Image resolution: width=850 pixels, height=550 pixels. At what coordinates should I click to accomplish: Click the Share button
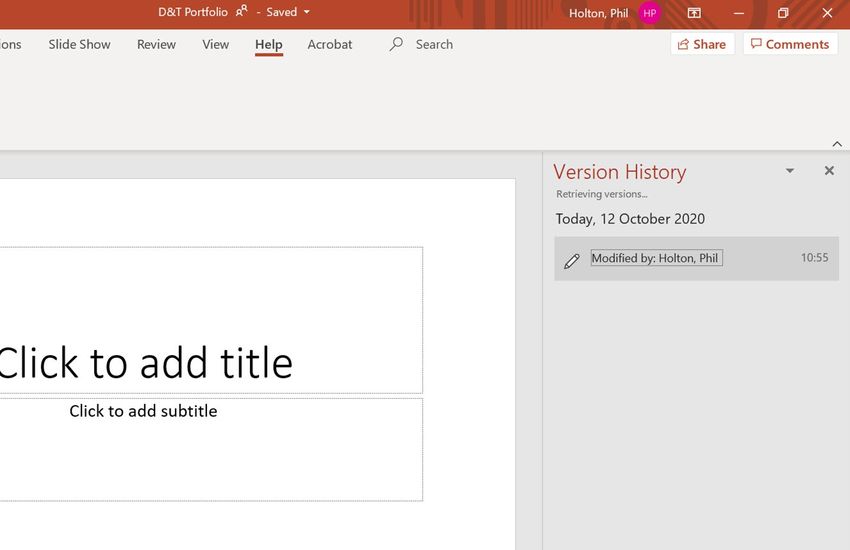pyautogui.click(x=702, y=44)
